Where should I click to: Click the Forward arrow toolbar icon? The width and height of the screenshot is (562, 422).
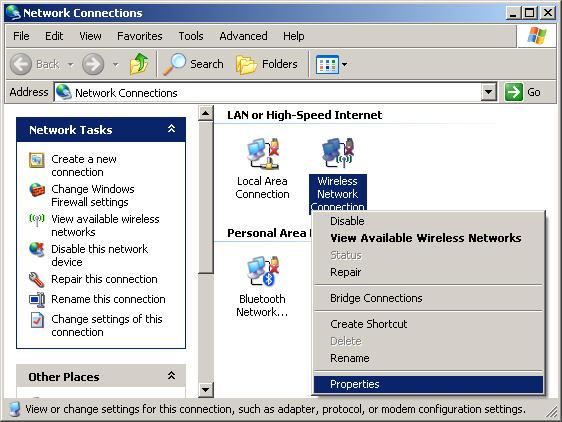[x=93, y=64]
